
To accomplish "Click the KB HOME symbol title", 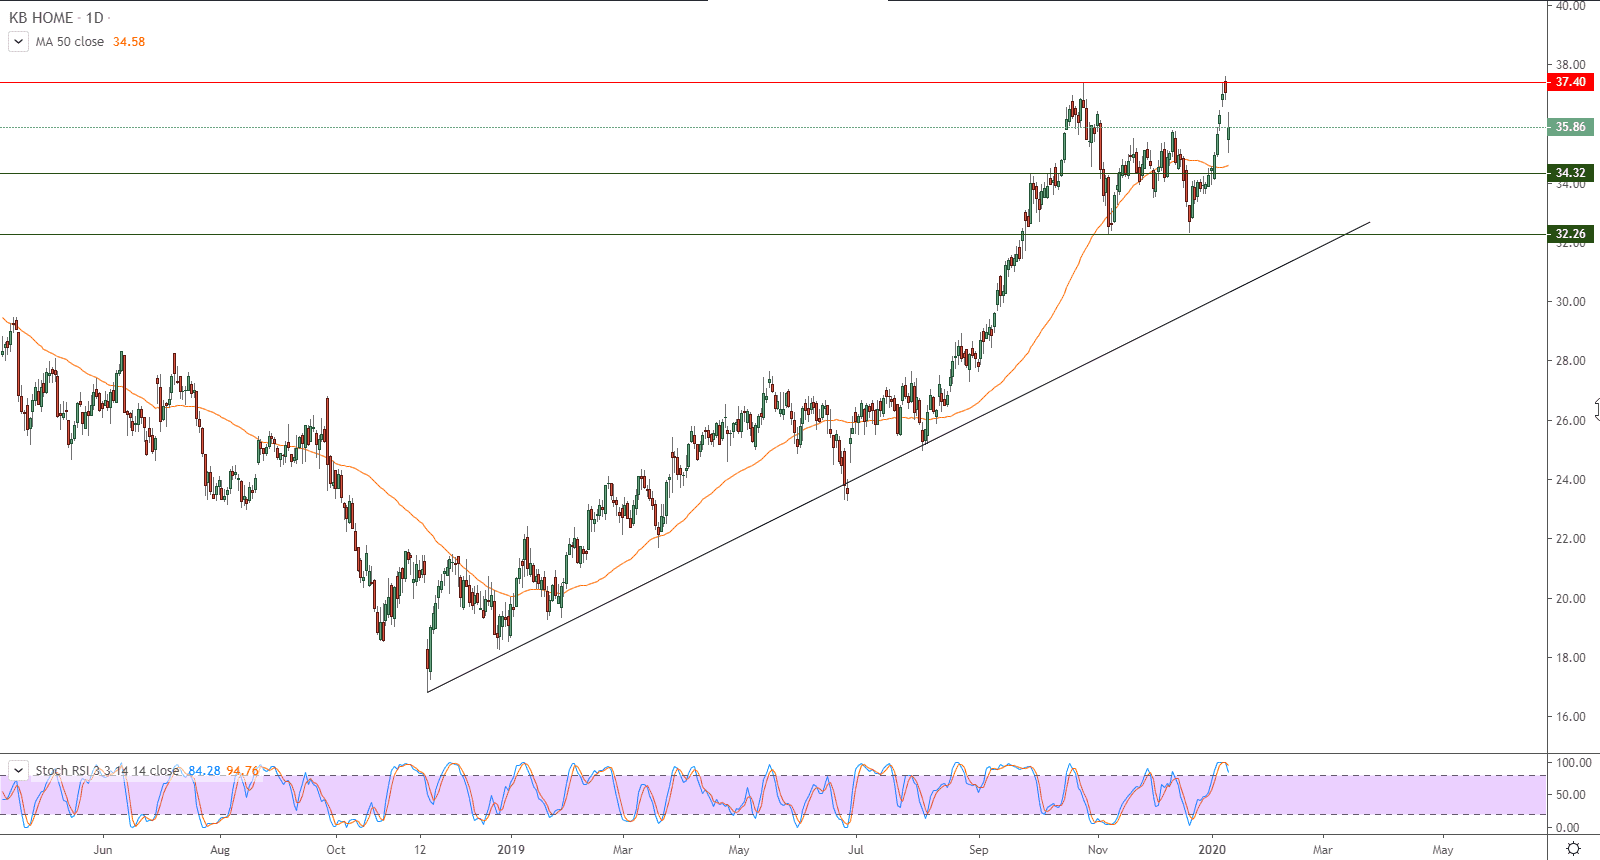I will point(41,18).
